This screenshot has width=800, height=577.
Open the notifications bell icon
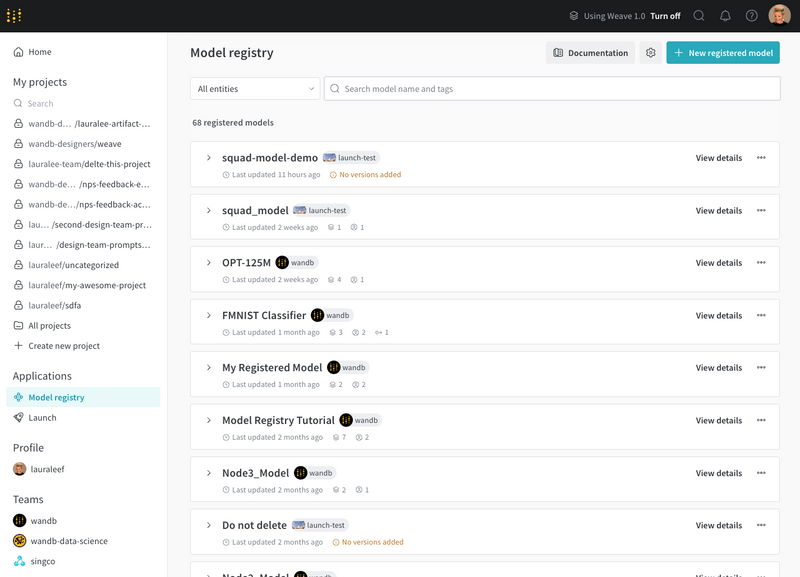tap(725, 16)
